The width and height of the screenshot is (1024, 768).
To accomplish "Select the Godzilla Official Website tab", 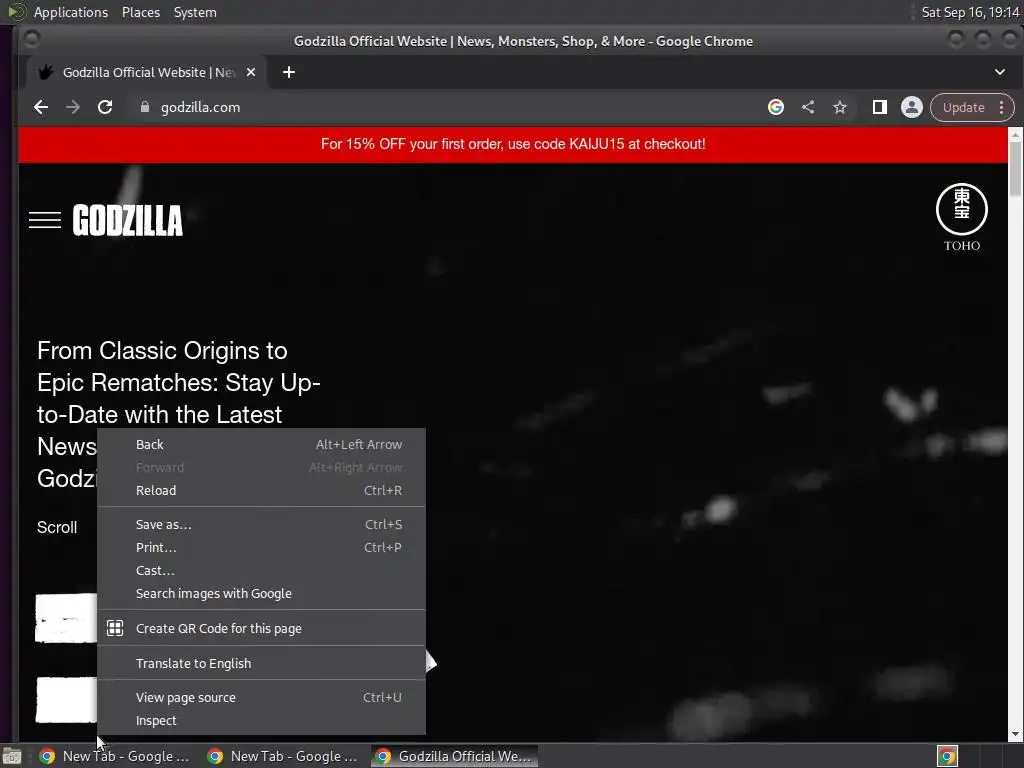I will click(147, 72).
